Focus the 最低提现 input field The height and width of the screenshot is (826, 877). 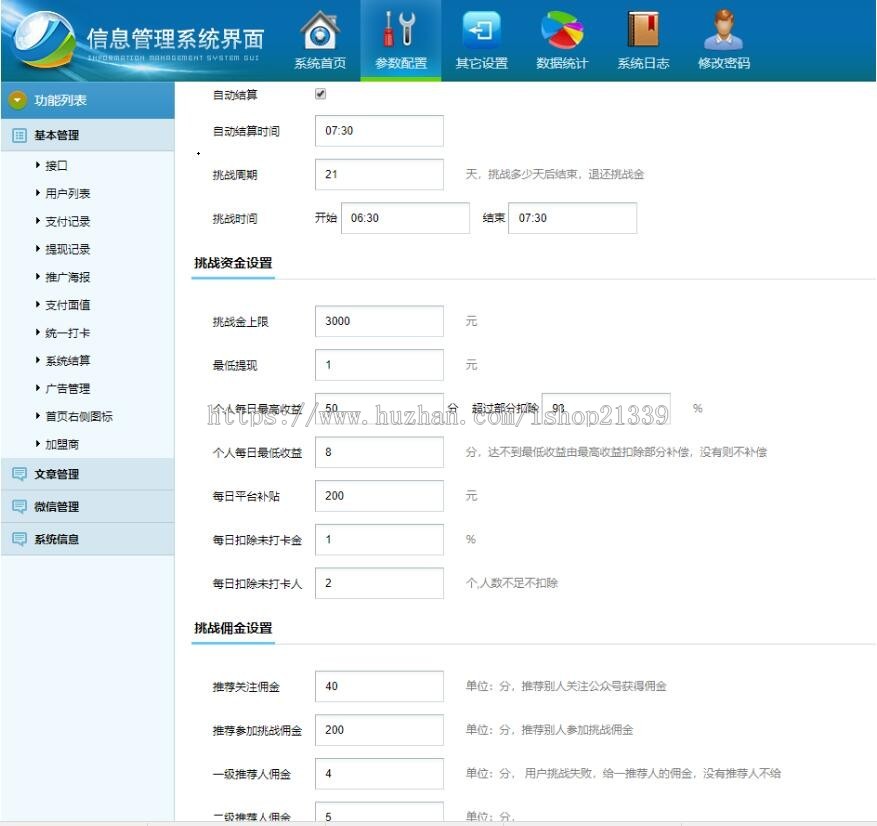click(379, 365)
